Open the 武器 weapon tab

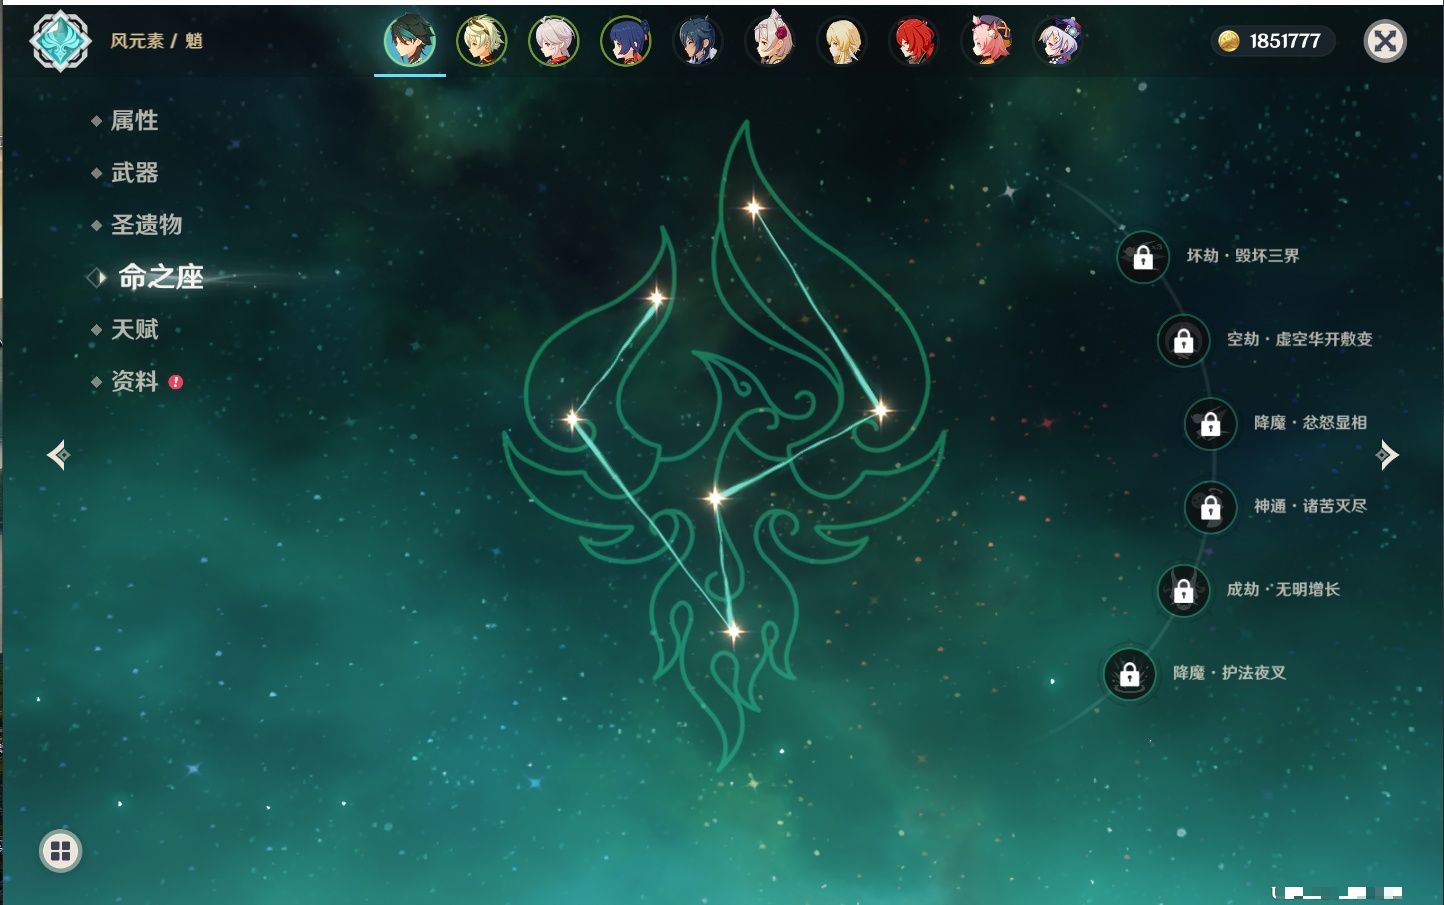(134, 173)
